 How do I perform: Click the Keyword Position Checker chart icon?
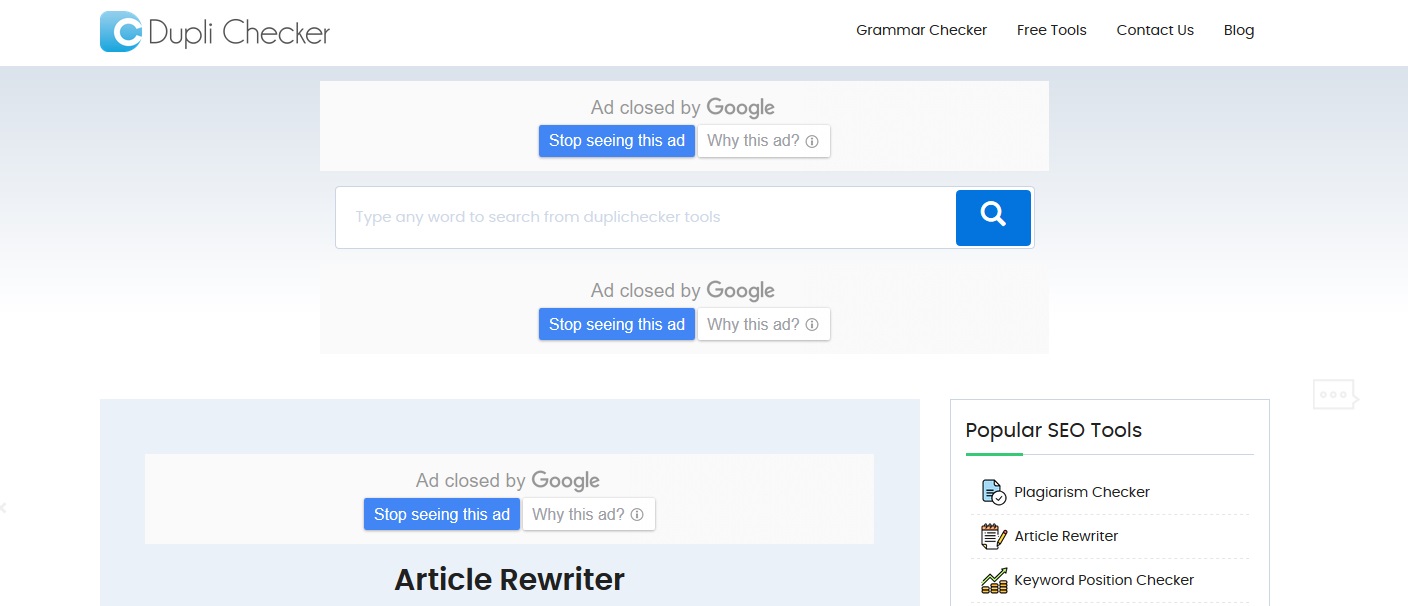pyautogui.click(x=993, y=580)
